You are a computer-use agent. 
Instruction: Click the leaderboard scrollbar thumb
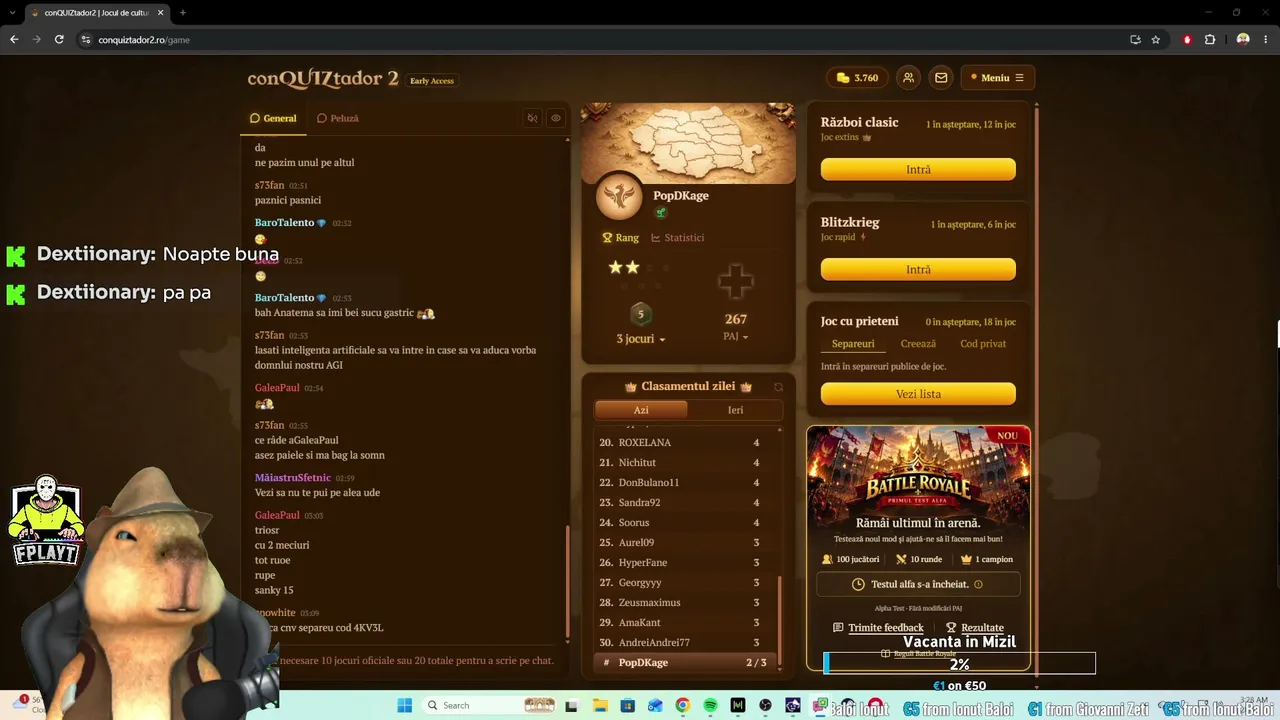click(x=779, y=620)
